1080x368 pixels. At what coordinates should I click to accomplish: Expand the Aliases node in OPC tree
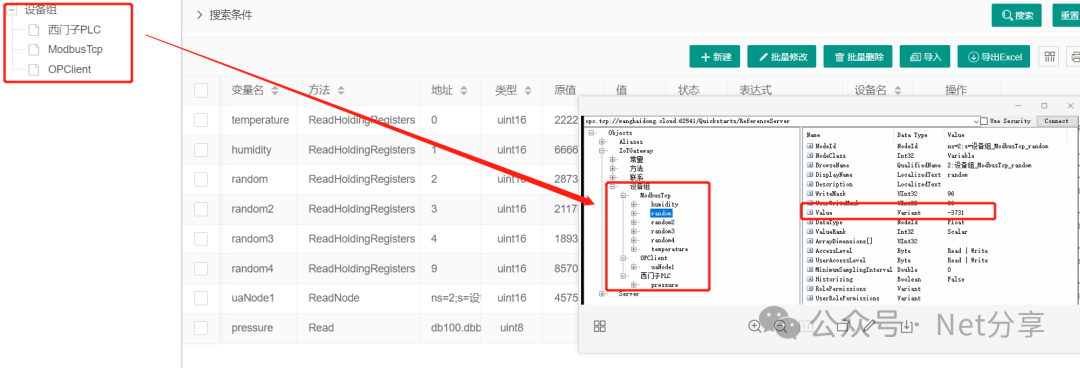pyautogui.click(x=603, y=141)
